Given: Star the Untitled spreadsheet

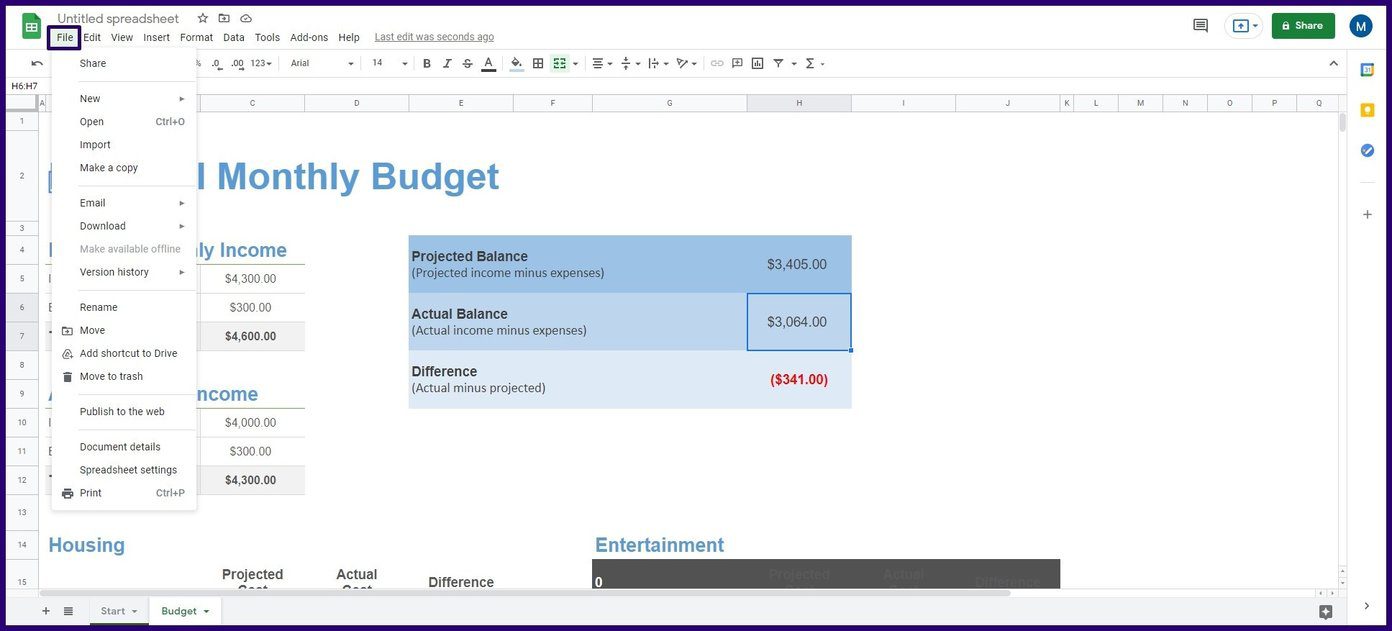Looking at the screenshot, I should (x=203, y=18).
